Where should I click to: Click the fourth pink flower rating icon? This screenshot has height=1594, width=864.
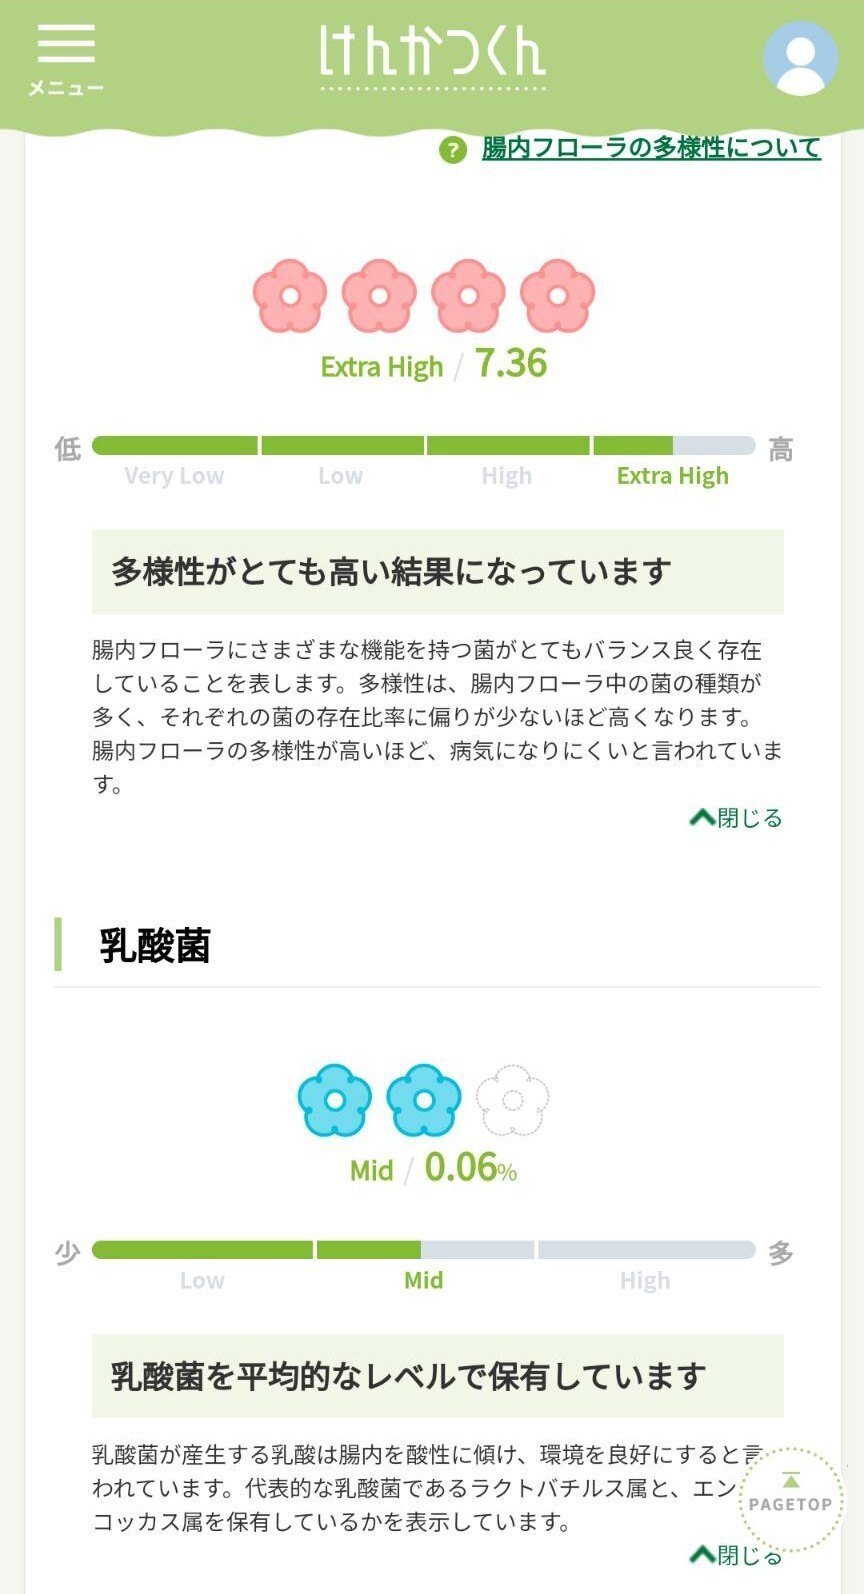[557, 296]
